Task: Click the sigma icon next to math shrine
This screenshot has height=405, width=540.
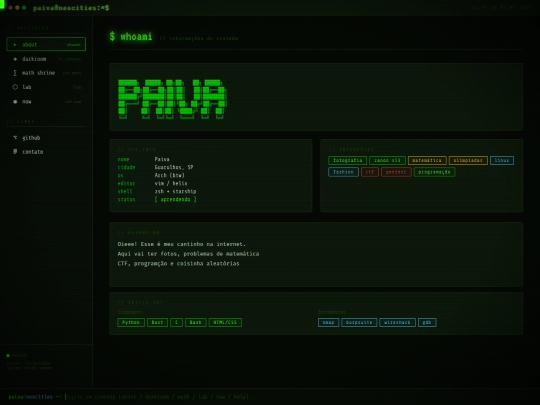Action: pos(15,73)
